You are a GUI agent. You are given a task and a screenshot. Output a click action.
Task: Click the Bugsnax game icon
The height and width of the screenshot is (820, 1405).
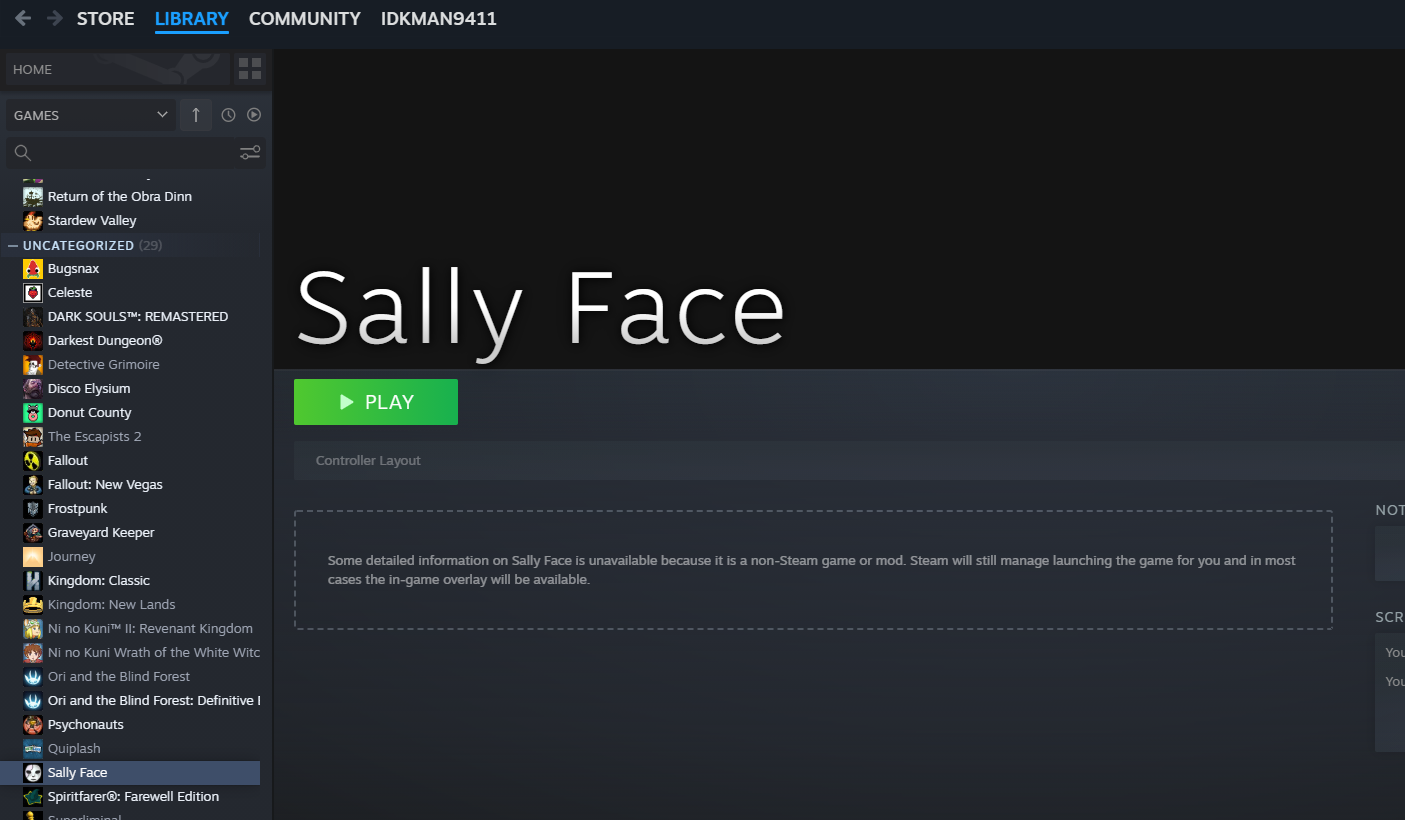pyautogui.click(x=33, y=269)
